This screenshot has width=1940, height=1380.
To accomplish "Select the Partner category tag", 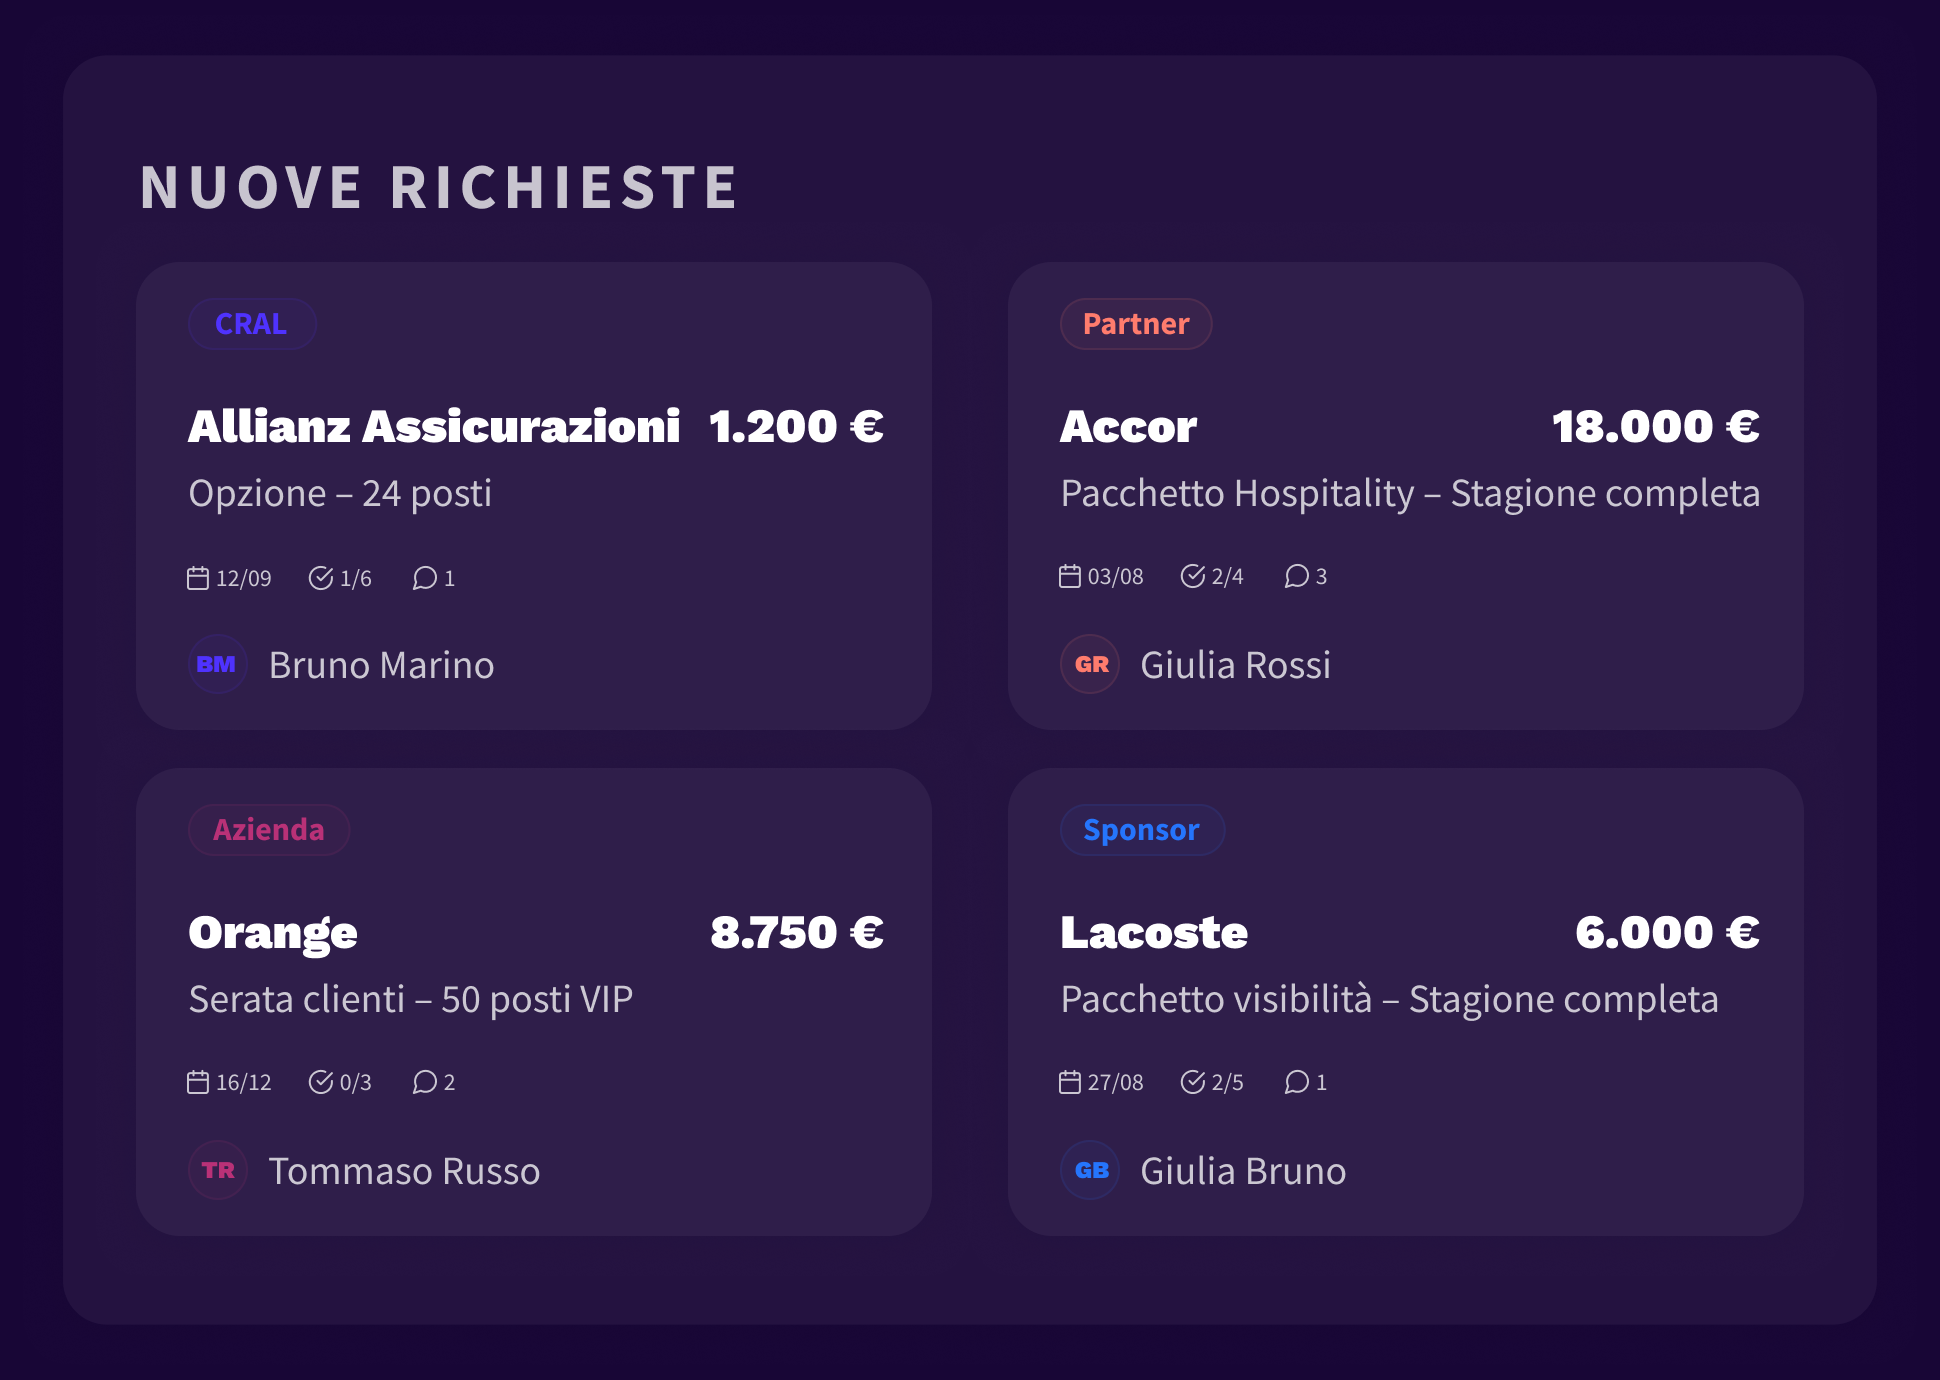I will pos(1136,324).
